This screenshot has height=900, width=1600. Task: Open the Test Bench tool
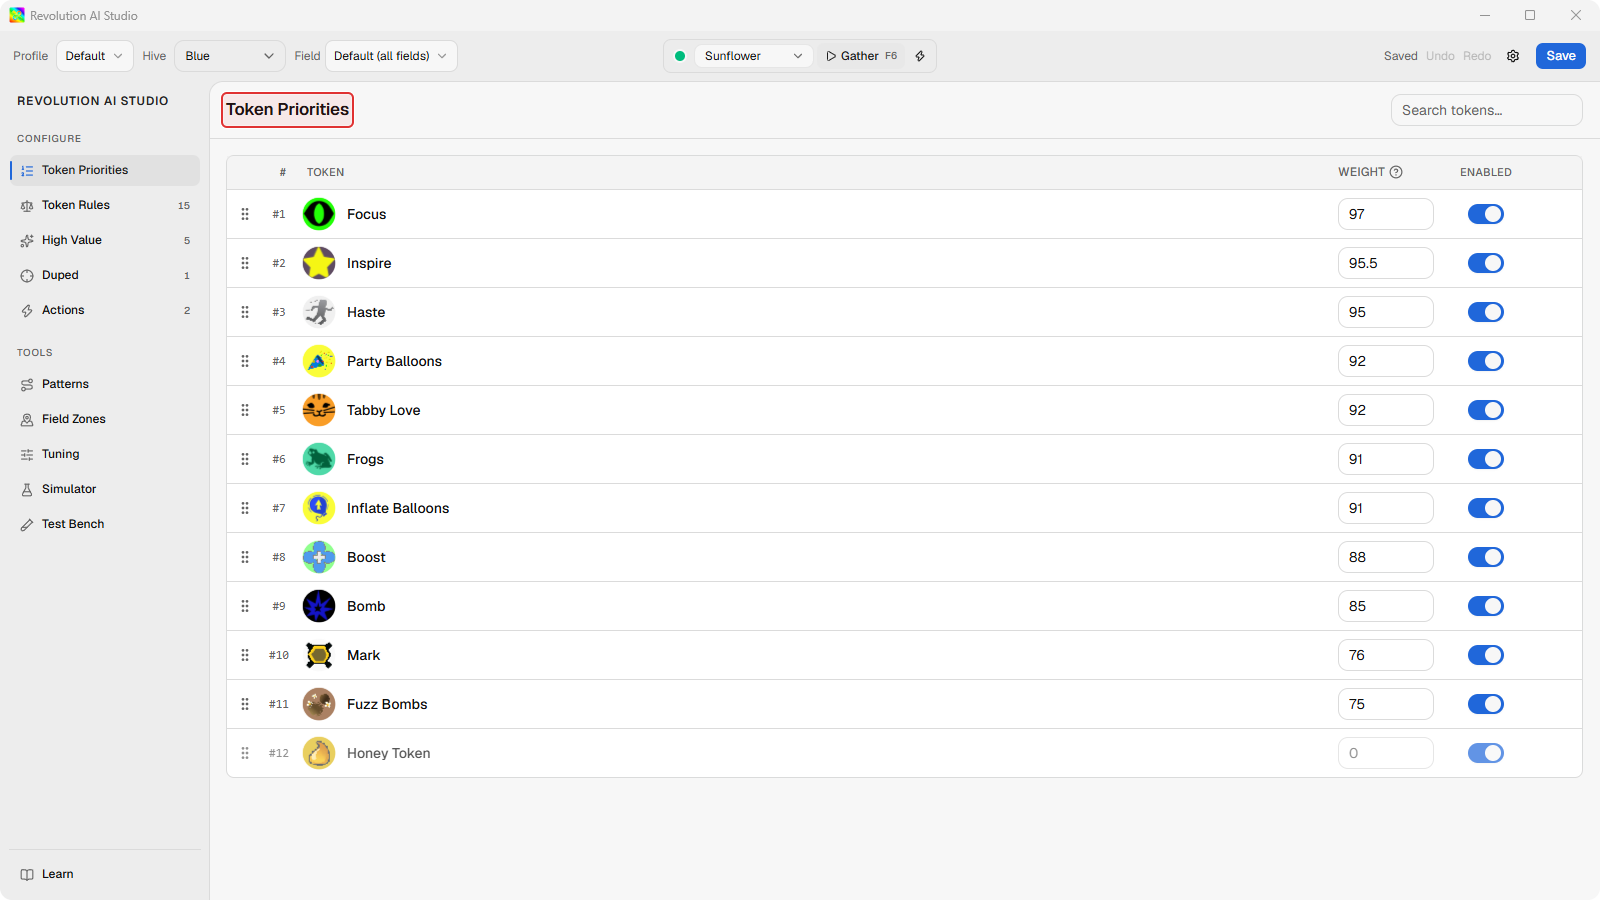pyautogui.click(x=105, y=524)
